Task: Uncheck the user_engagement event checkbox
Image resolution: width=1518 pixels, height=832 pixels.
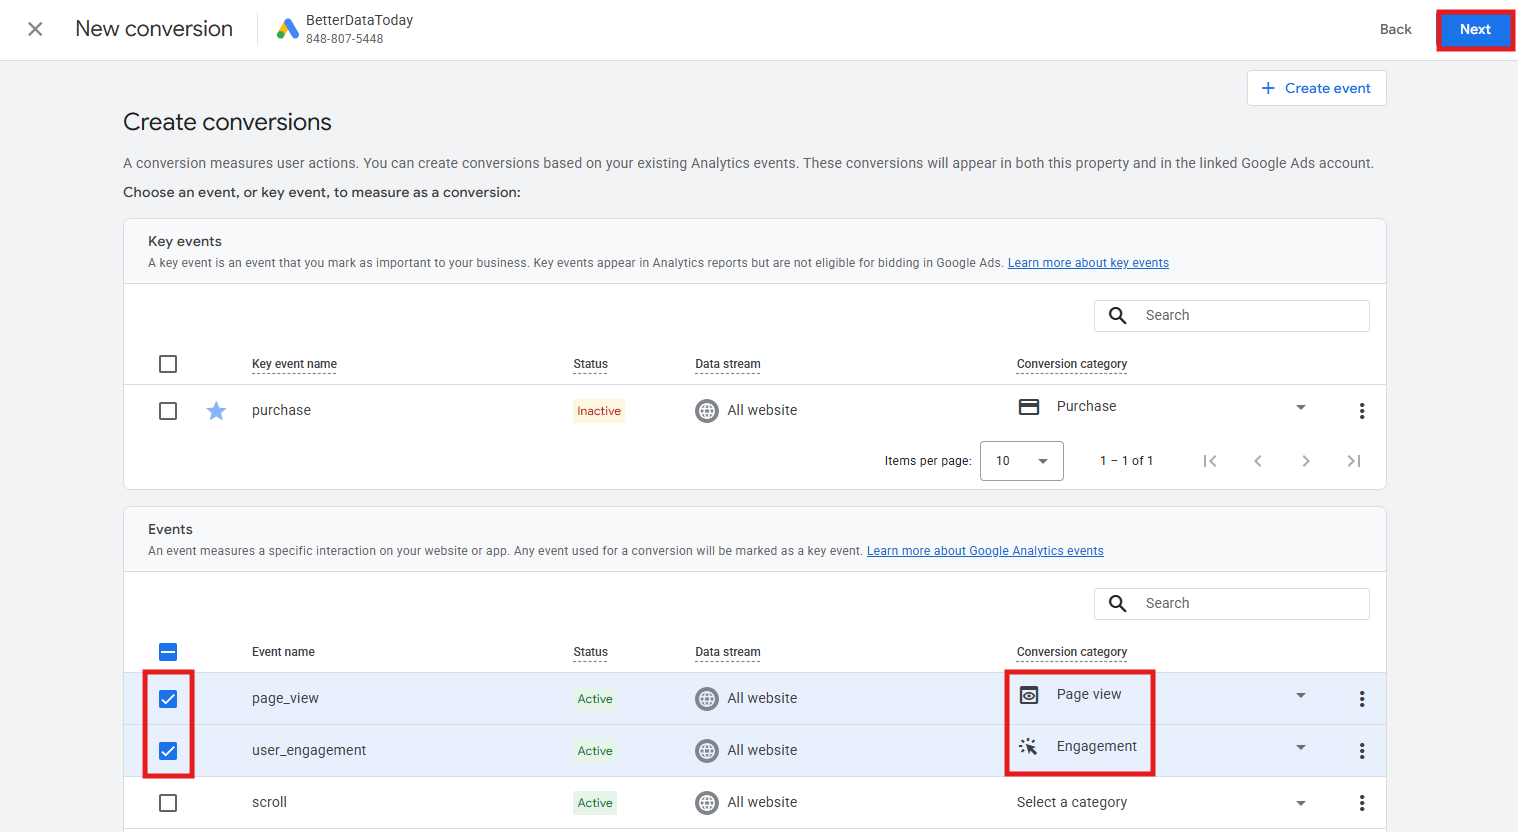Action: 168,751
